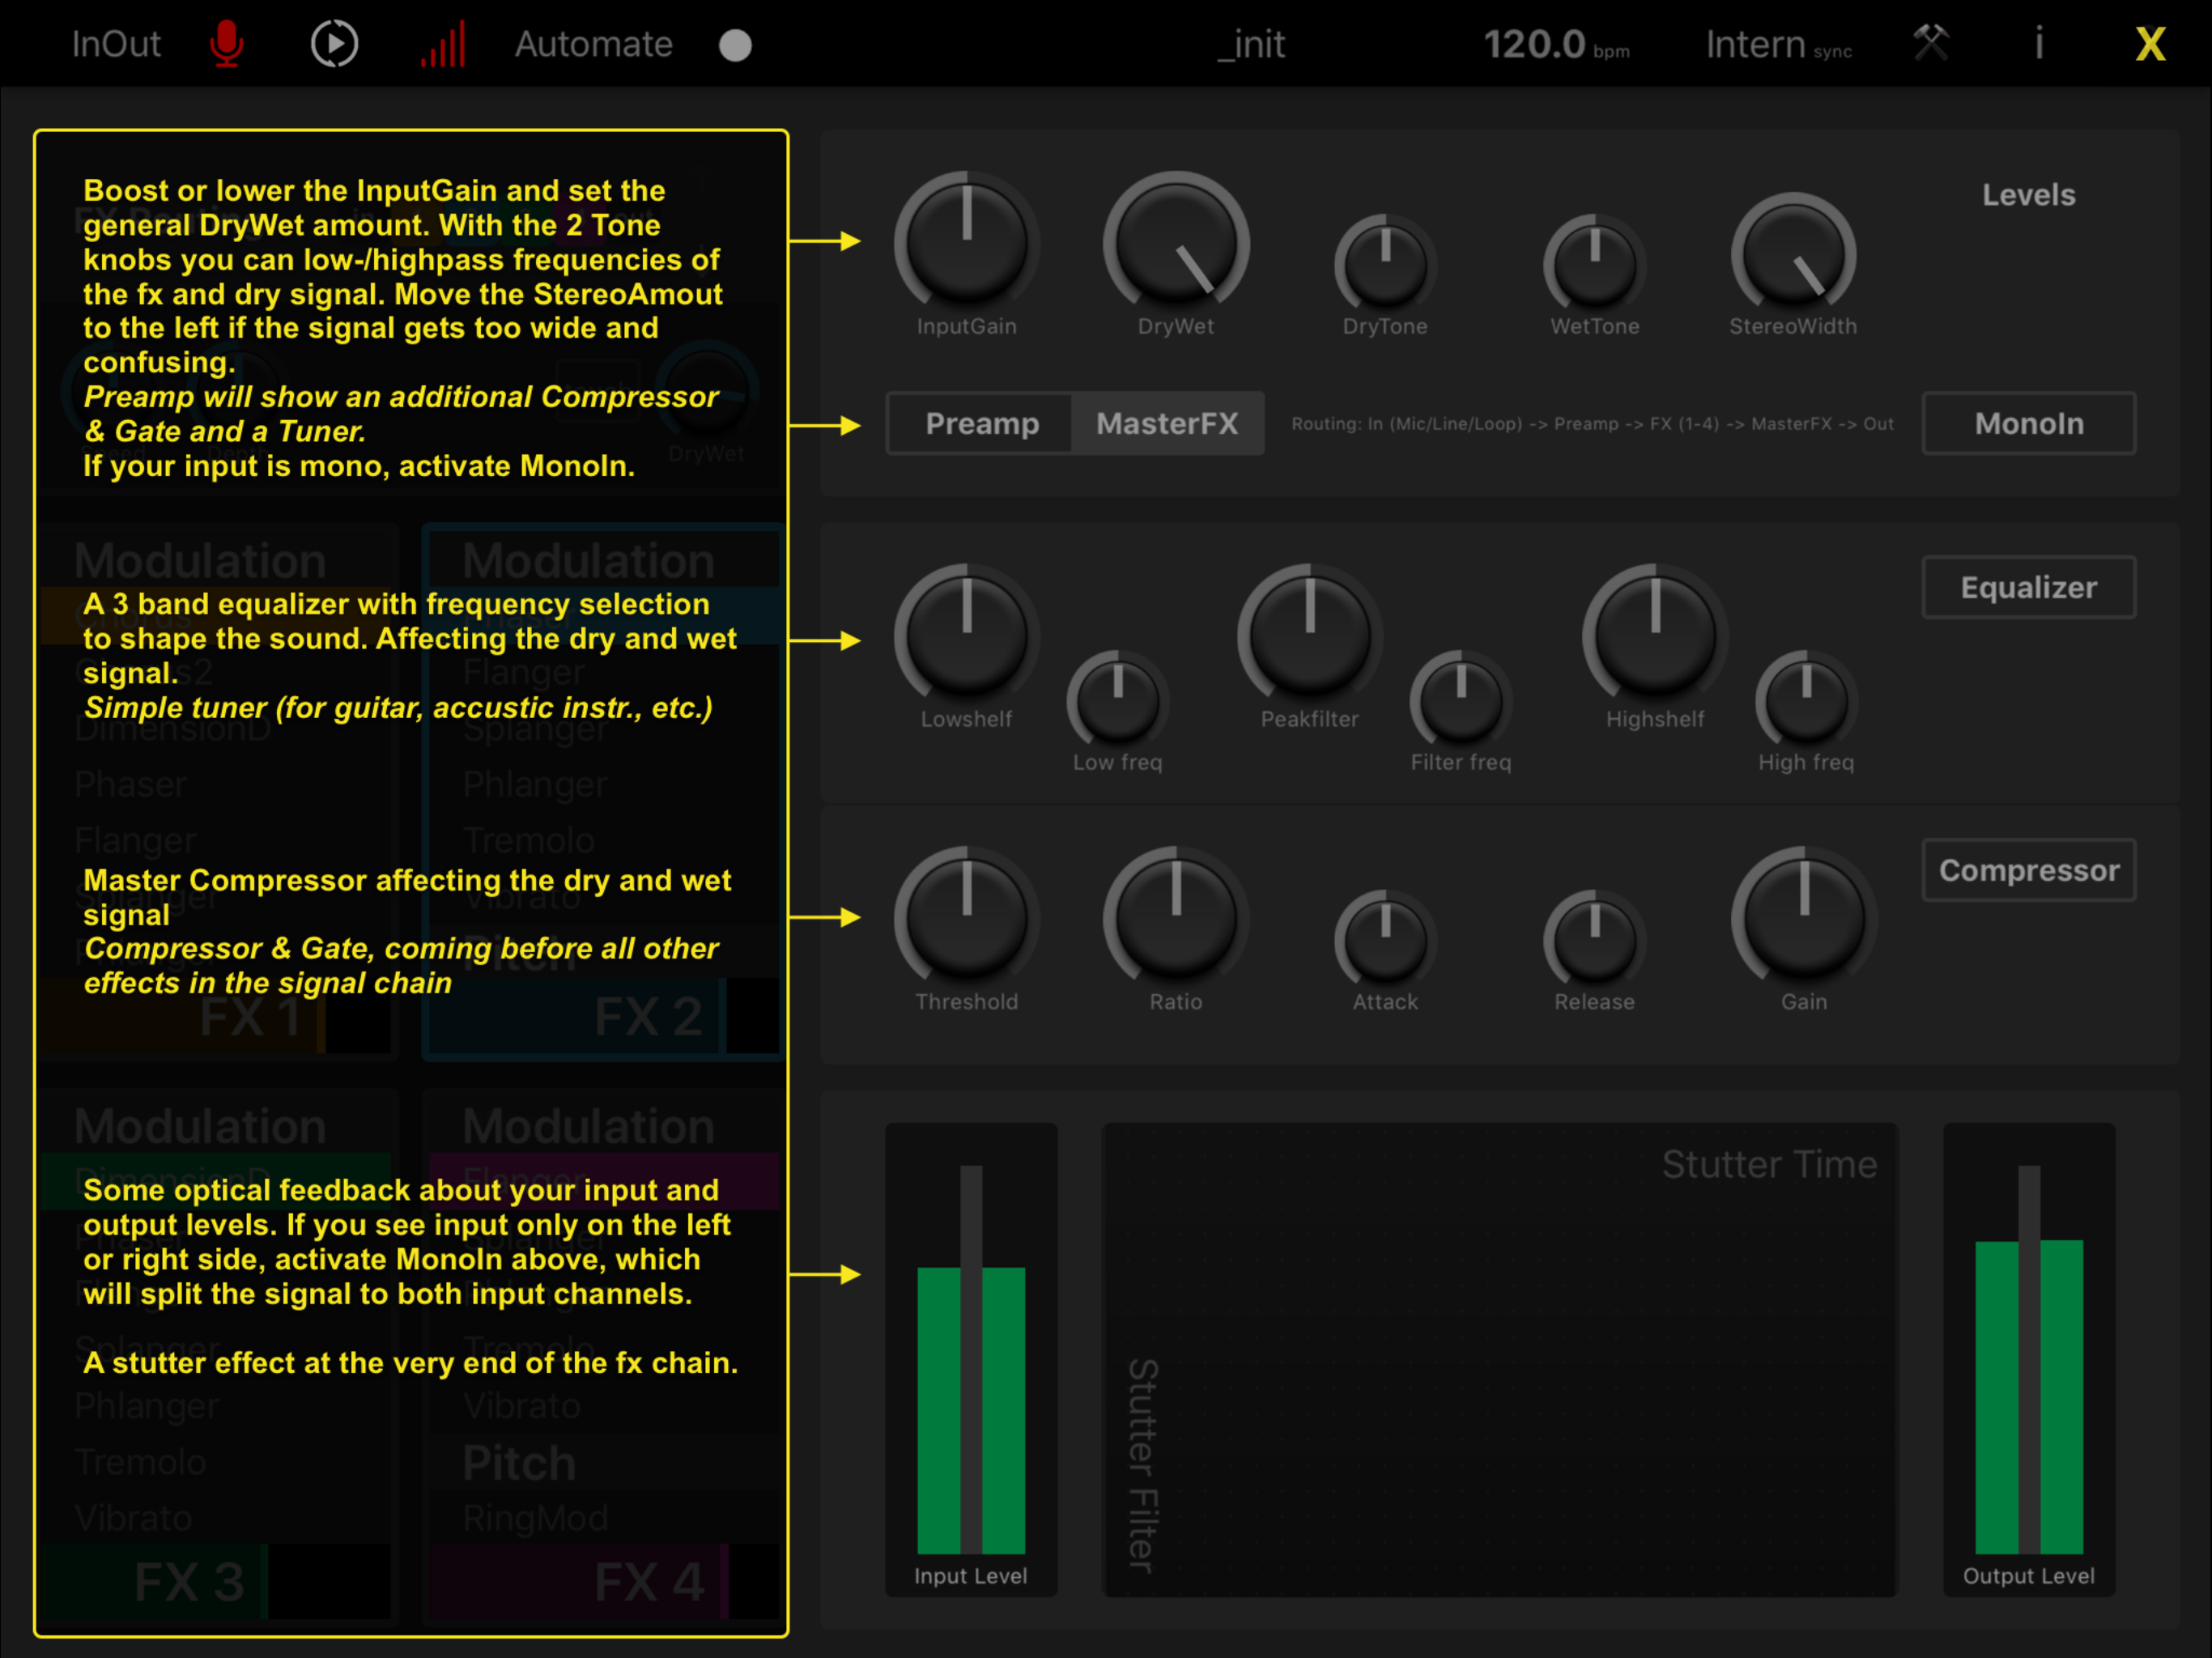This screenshot has height=1658, width=2212.
Task: Open the info 'i' icon
Action: [x=2038, y=44]
